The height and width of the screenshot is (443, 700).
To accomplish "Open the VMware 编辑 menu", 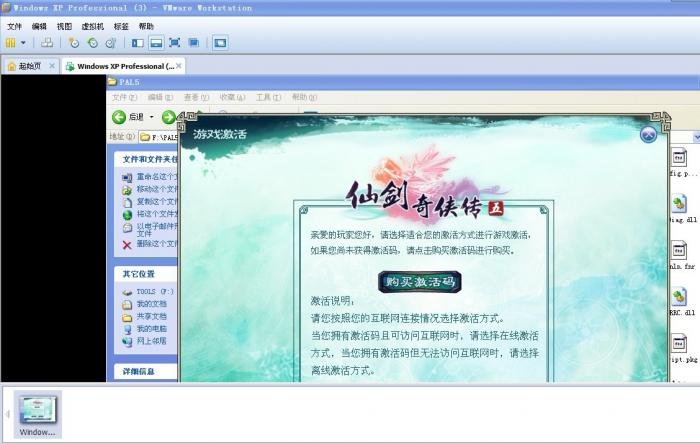I will pos(39,26).
